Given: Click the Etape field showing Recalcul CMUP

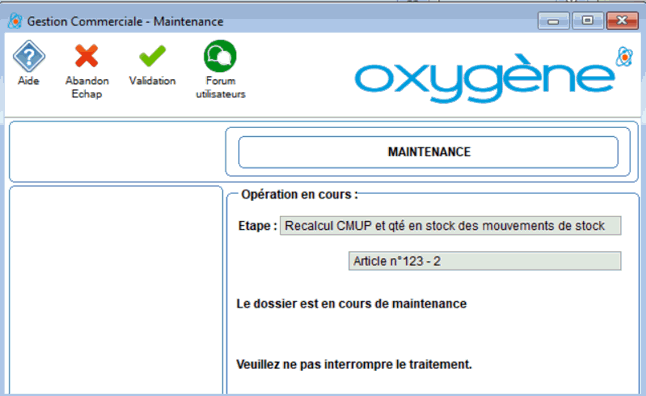Looking at the screenshot, I should pyautogui.click(x=450, y=226).
